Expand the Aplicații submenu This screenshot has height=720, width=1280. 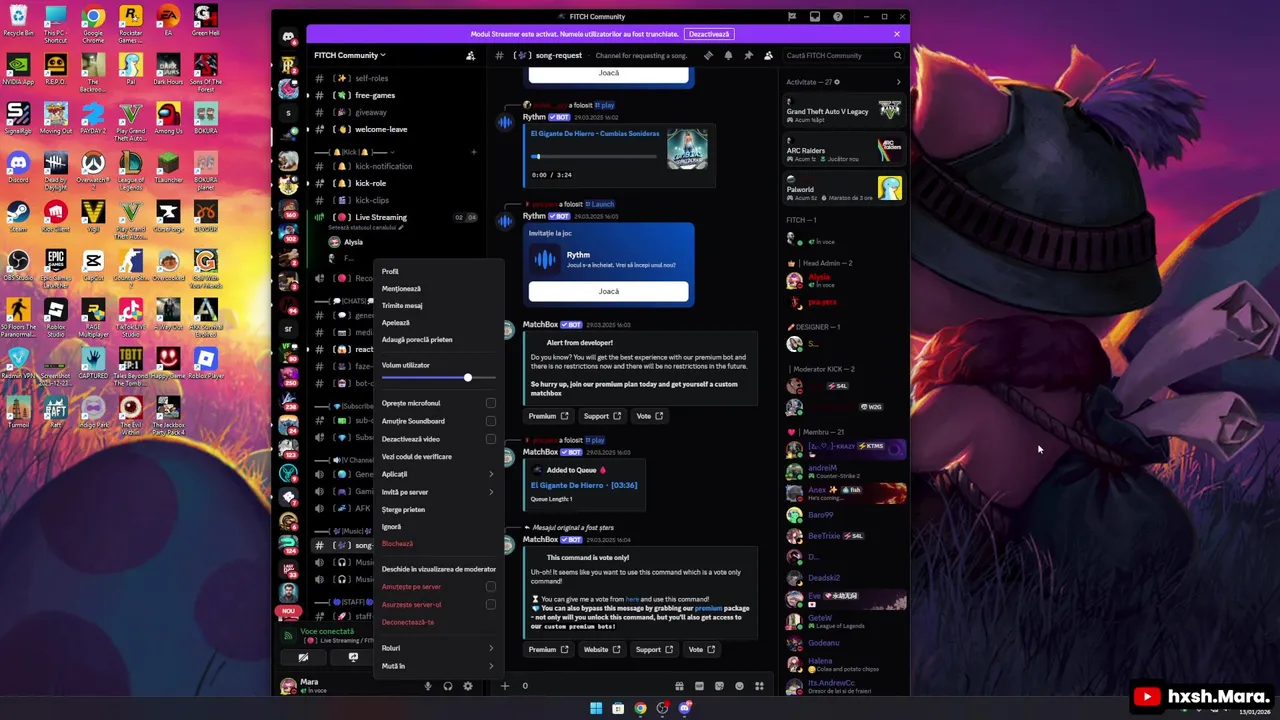(438, 474)
